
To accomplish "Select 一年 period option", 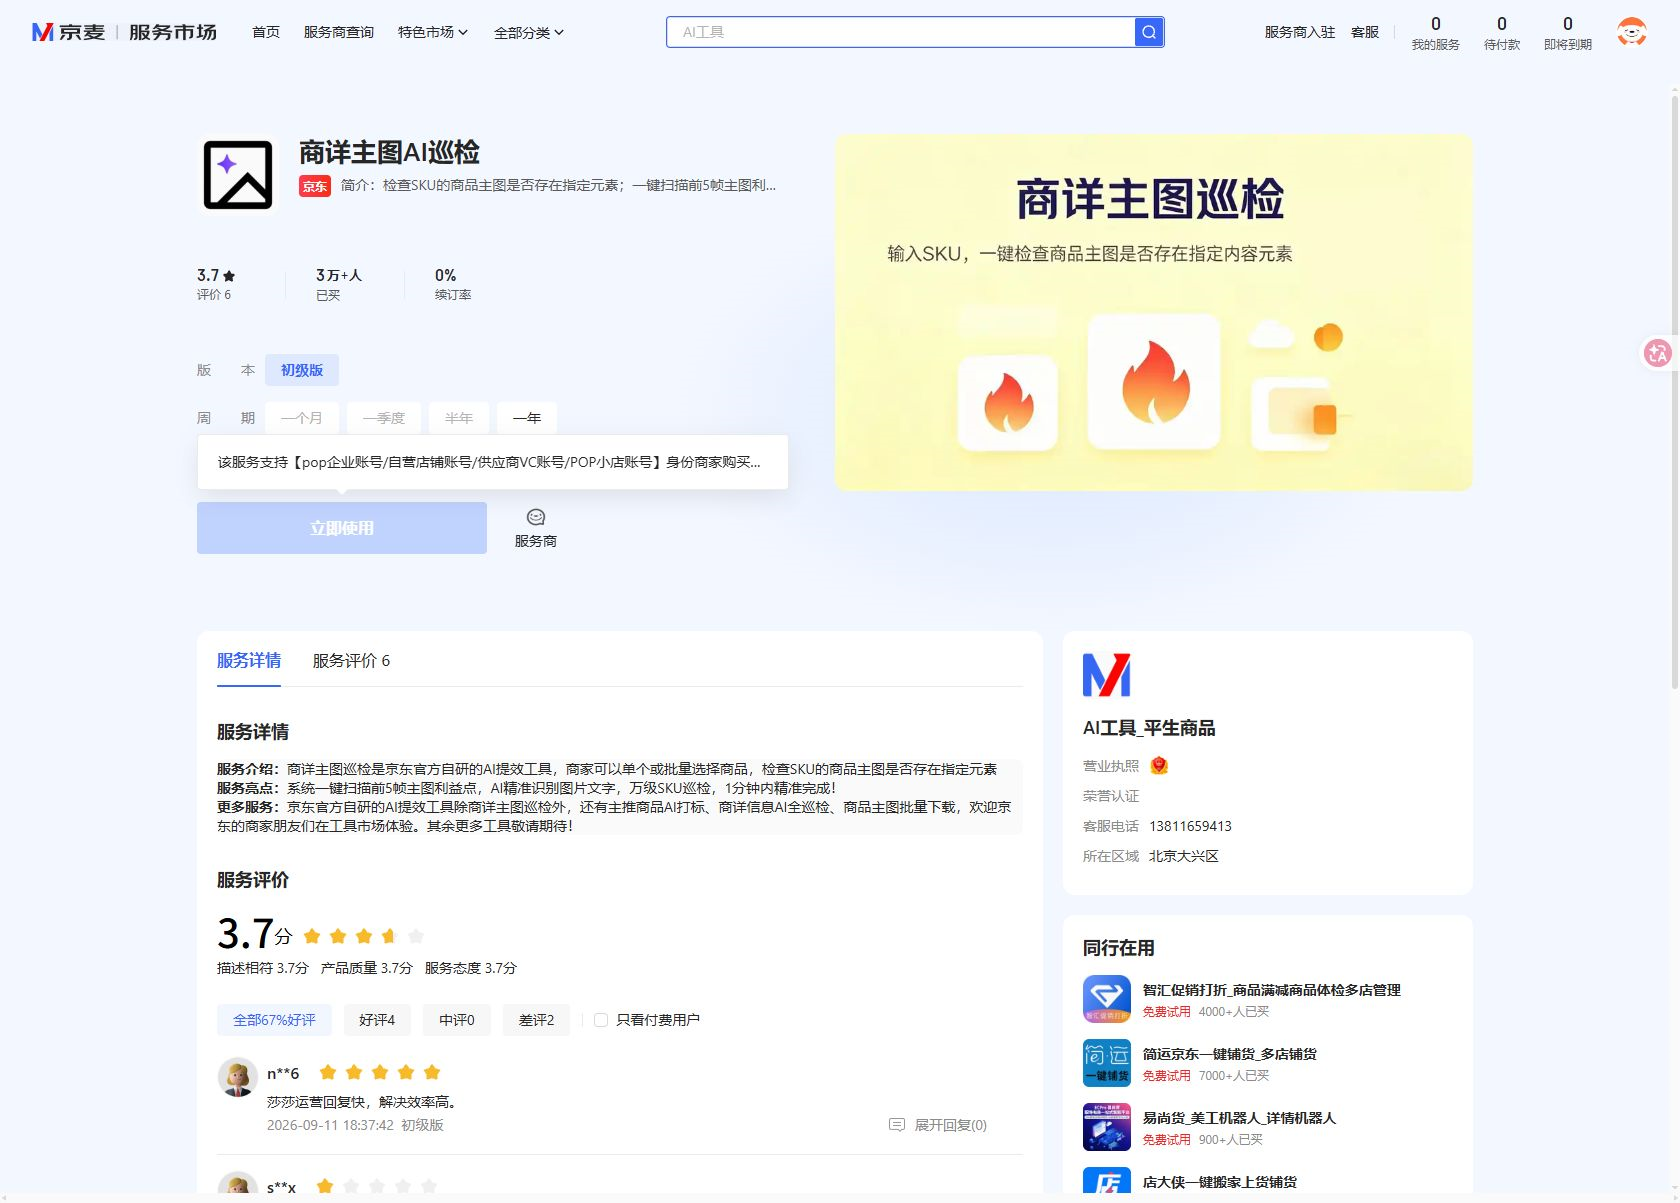I will 527,418.
